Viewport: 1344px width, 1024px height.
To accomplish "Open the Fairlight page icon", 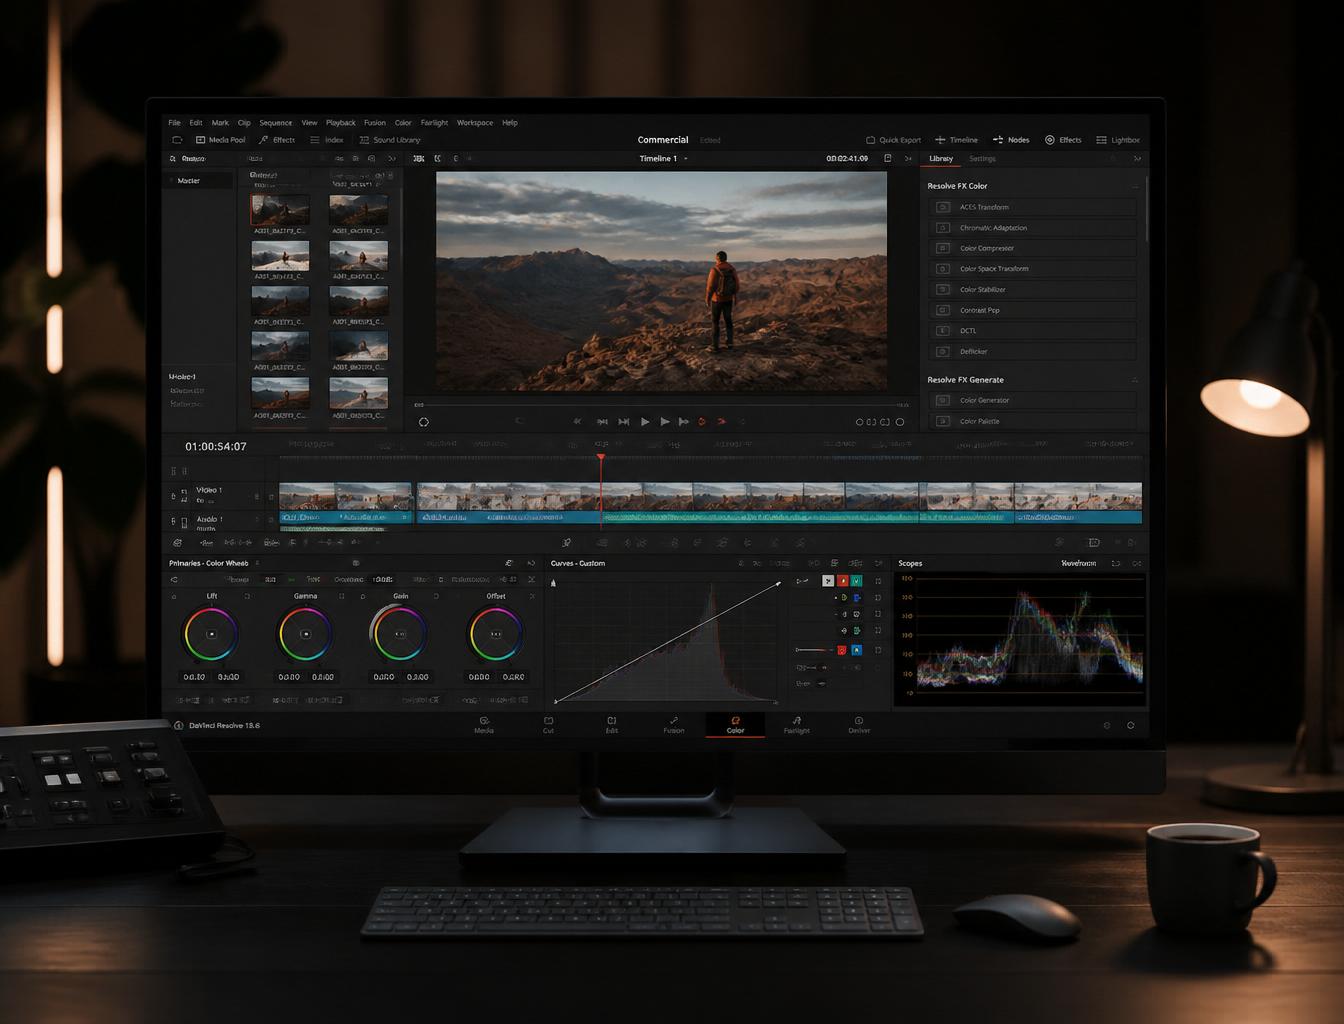I will [797, 720].
